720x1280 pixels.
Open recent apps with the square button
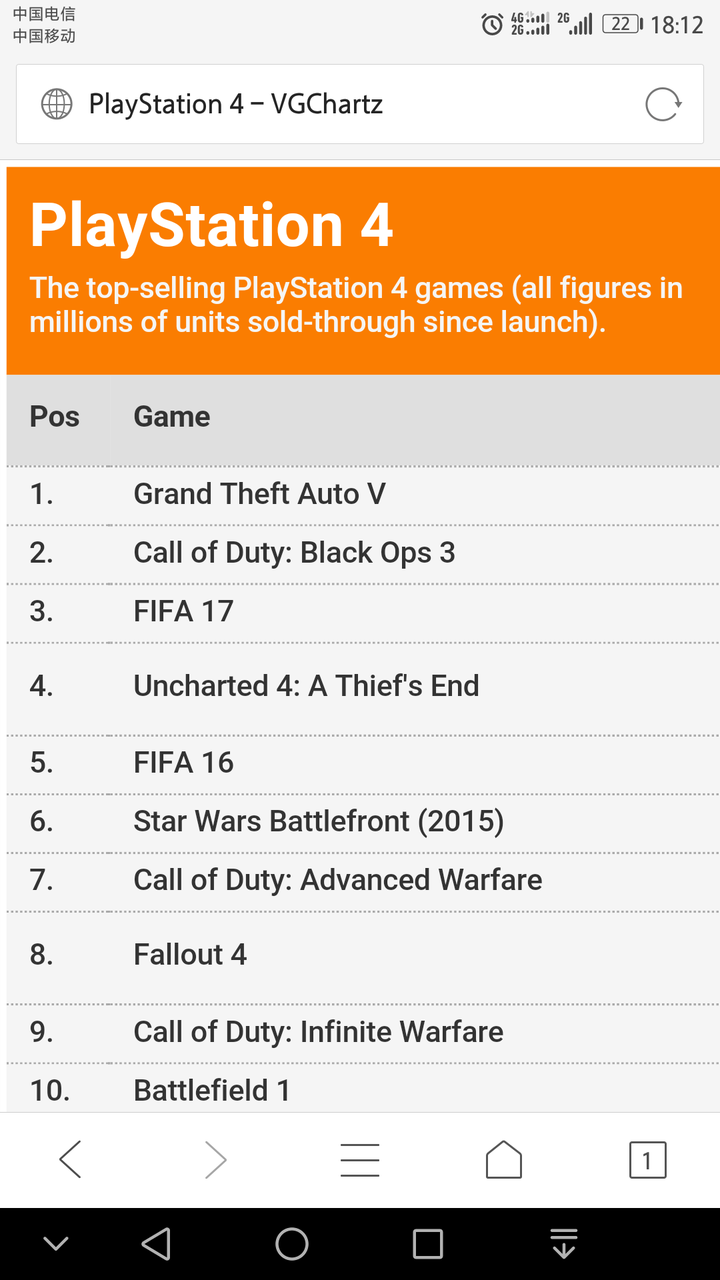tap(428, 1244)
